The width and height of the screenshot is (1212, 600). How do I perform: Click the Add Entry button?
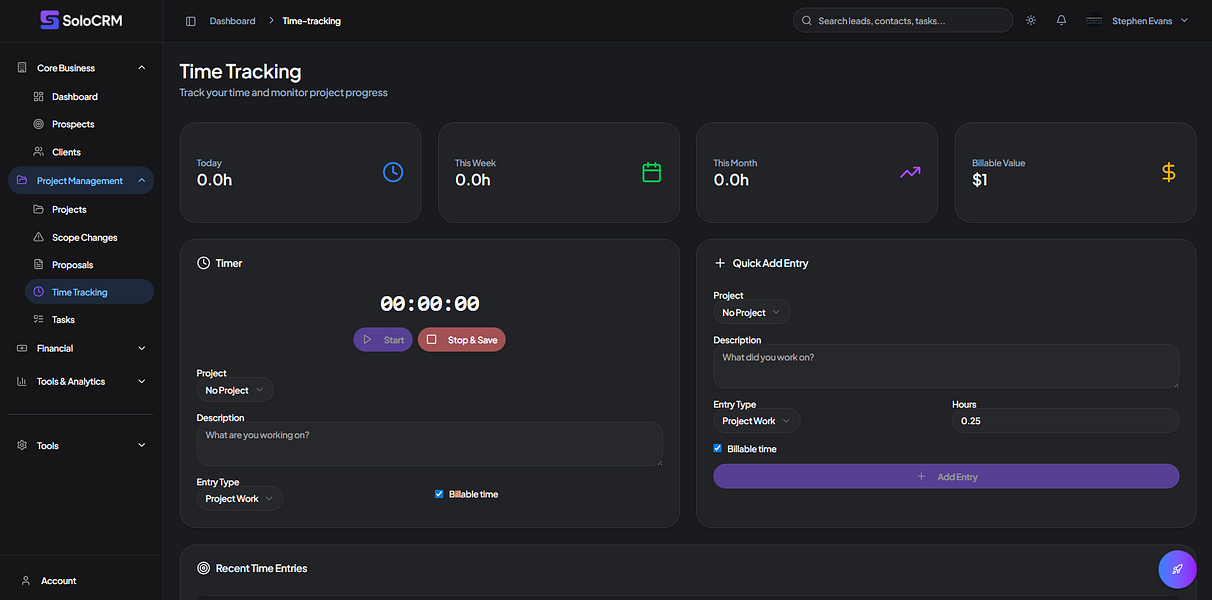tap(946, 477)
